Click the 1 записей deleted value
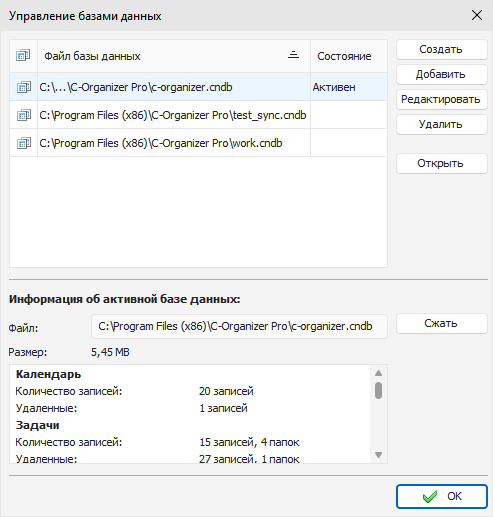The image size is (493, 517). click(223, 408)
